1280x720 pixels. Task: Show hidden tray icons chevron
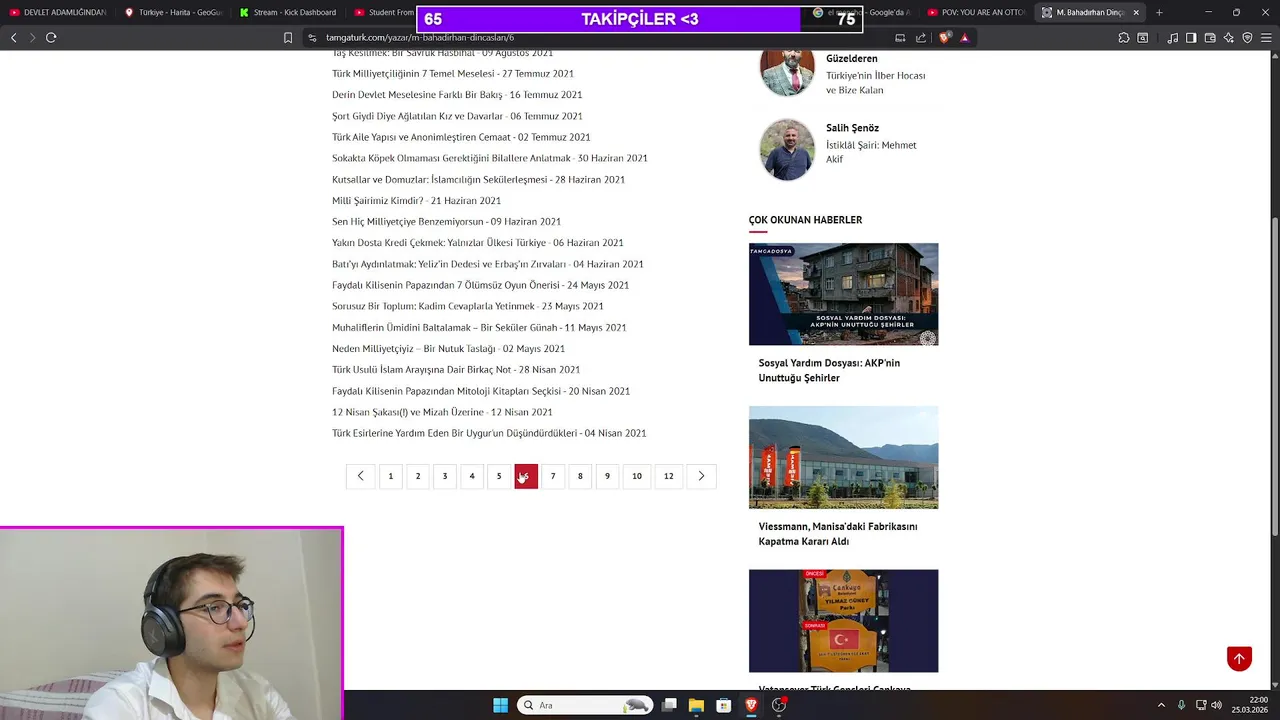pyautogui.click(x=1161, y=705)
